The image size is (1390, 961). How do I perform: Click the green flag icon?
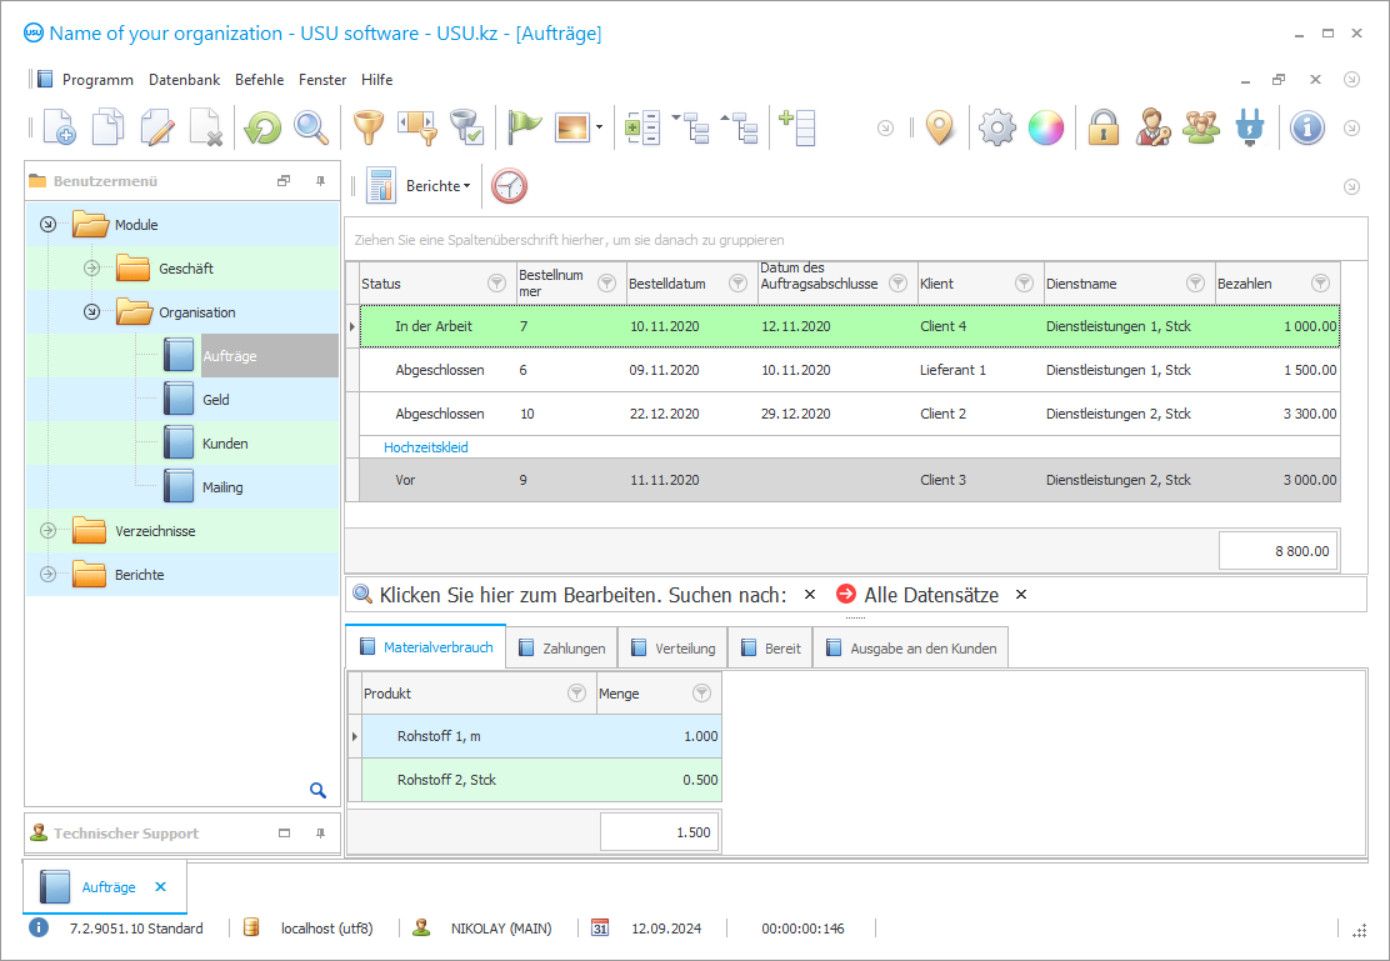click(x=522, y=127)
